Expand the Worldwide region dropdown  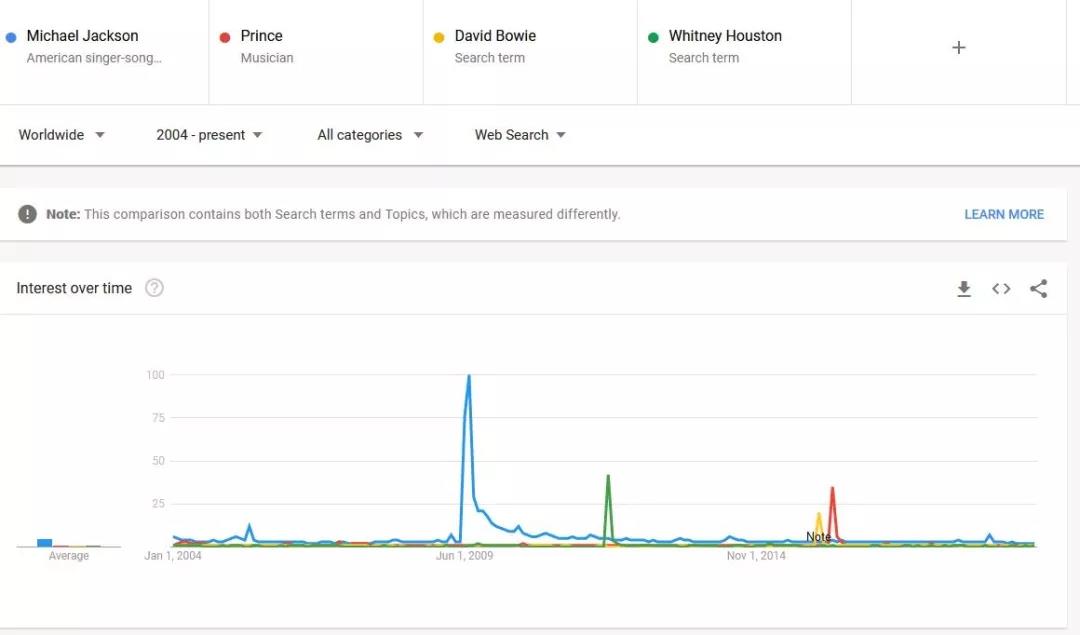tap(61, 135)
